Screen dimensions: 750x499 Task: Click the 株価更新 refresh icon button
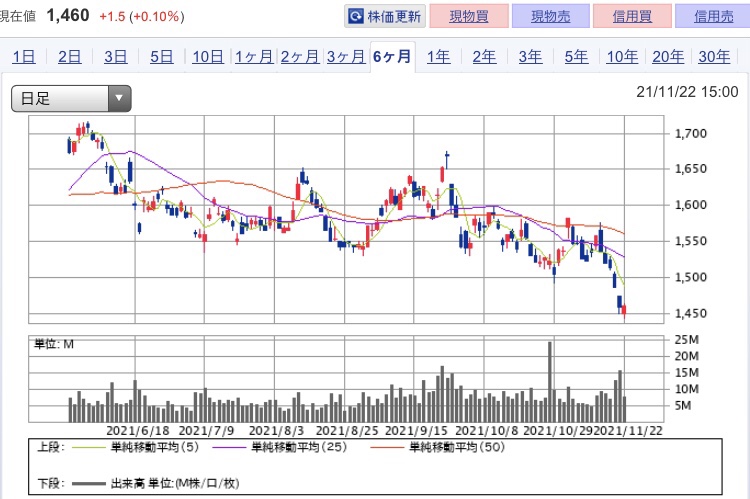[x=385, y=17]
